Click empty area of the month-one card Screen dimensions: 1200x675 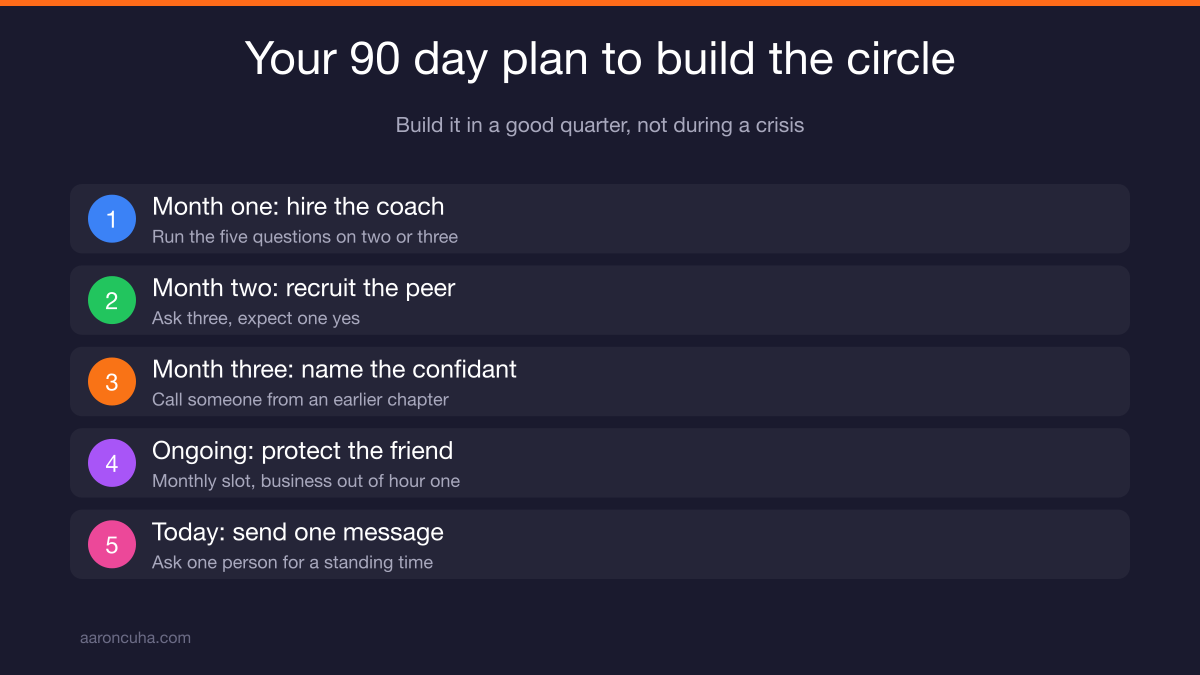800,219
